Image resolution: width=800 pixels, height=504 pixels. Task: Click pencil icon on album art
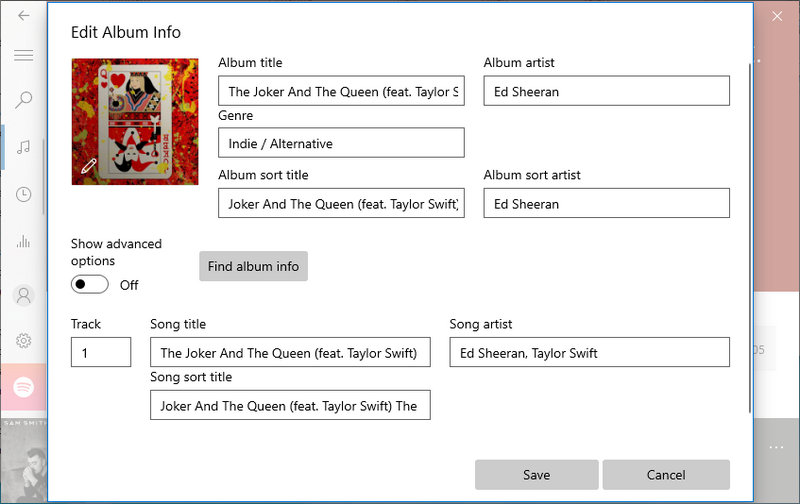point(89,166)
